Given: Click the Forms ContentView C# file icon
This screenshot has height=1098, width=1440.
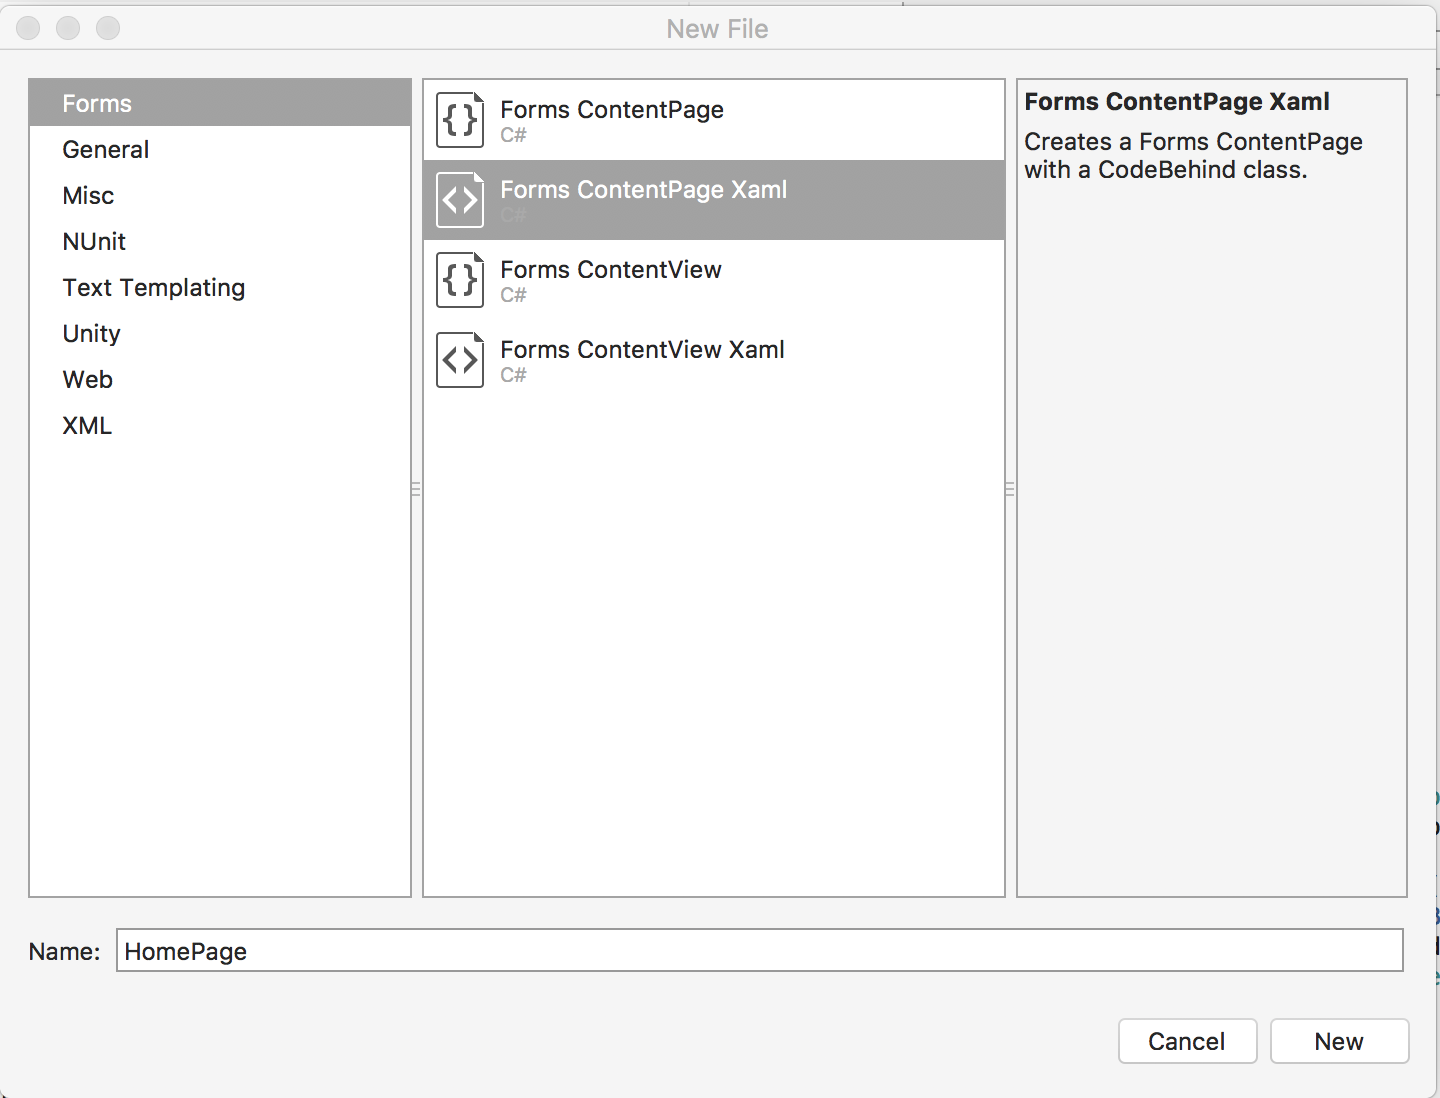Looking at the screenshot, I should (459, 280).
